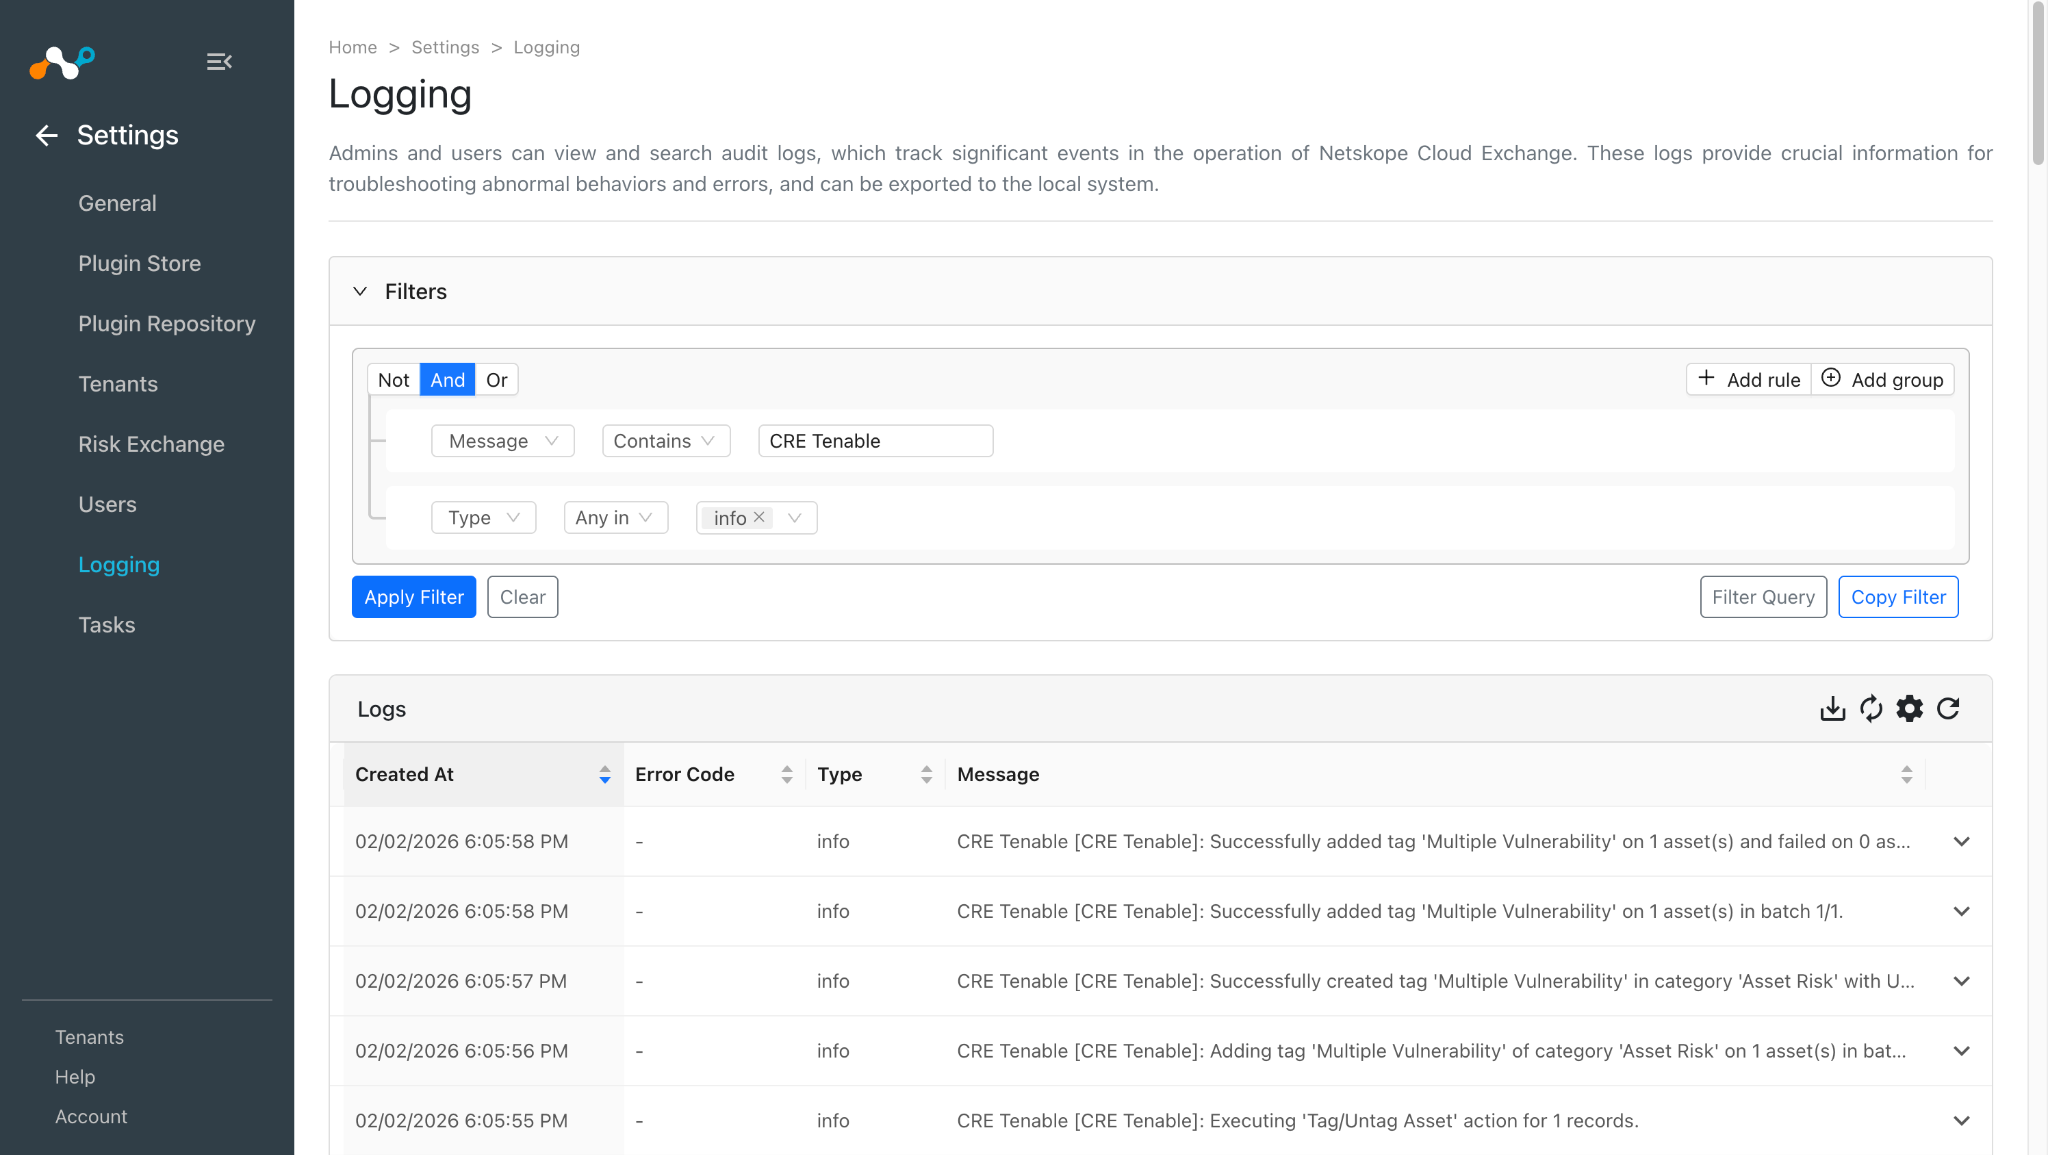Add a new filter rule
Screen dimensions: 2048x1155
(1749, 380)
